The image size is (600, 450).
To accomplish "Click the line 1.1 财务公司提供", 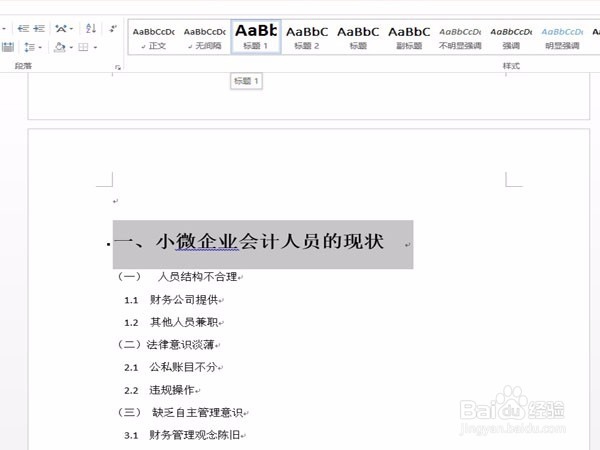I will [172, 300].
